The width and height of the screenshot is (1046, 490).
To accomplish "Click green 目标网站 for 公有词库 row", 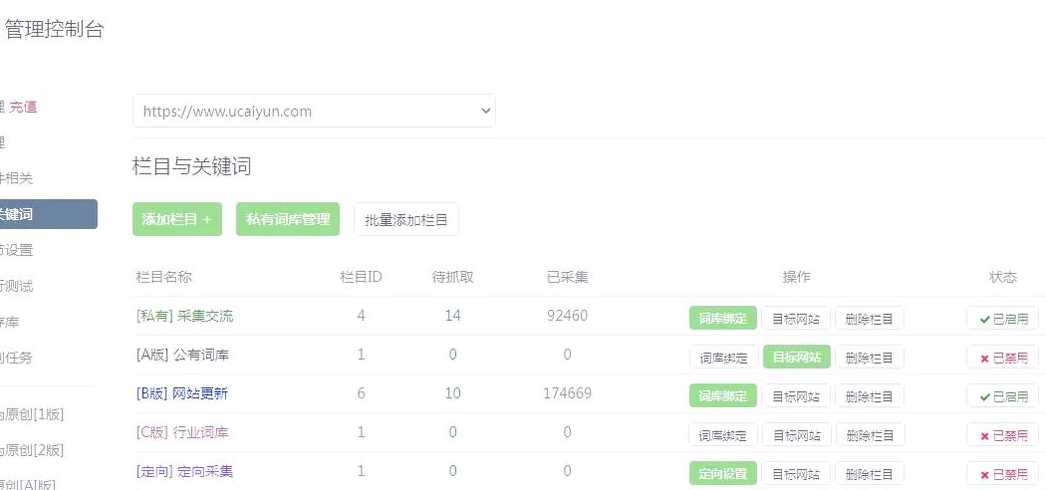I will pos(796,357).
